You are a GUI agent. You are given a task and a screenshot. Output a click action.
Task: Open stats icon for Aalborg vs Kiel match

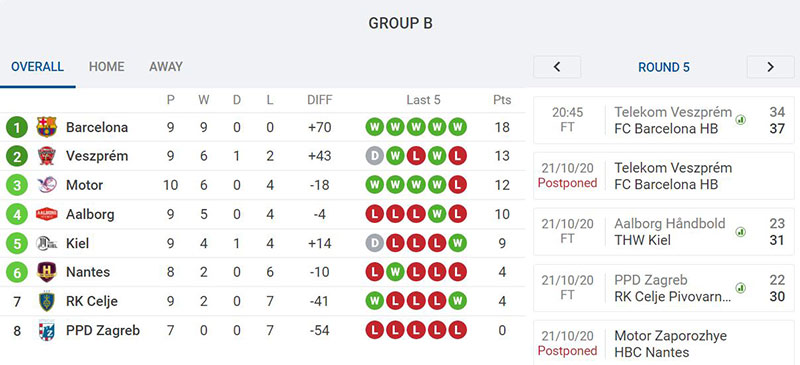[x=740, y=232]
